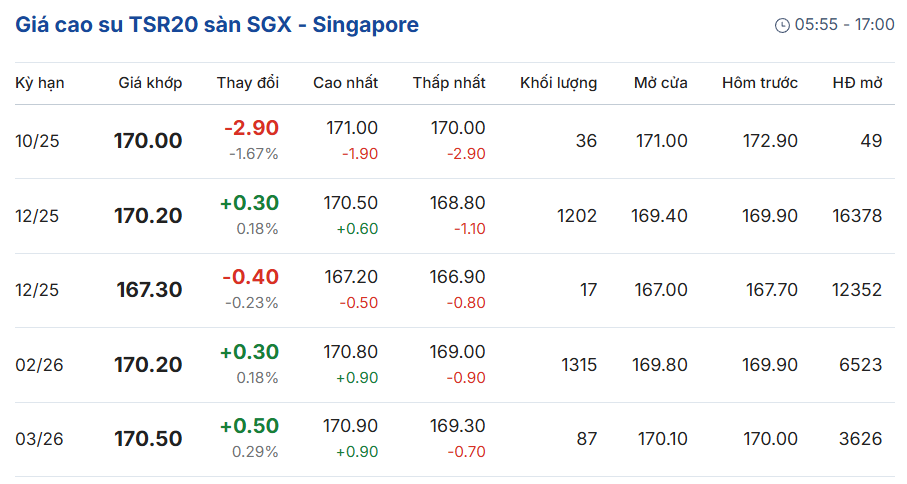The image size is (907, 484).
Task: Select the 10/25 contract term
Action: [38, 141]
